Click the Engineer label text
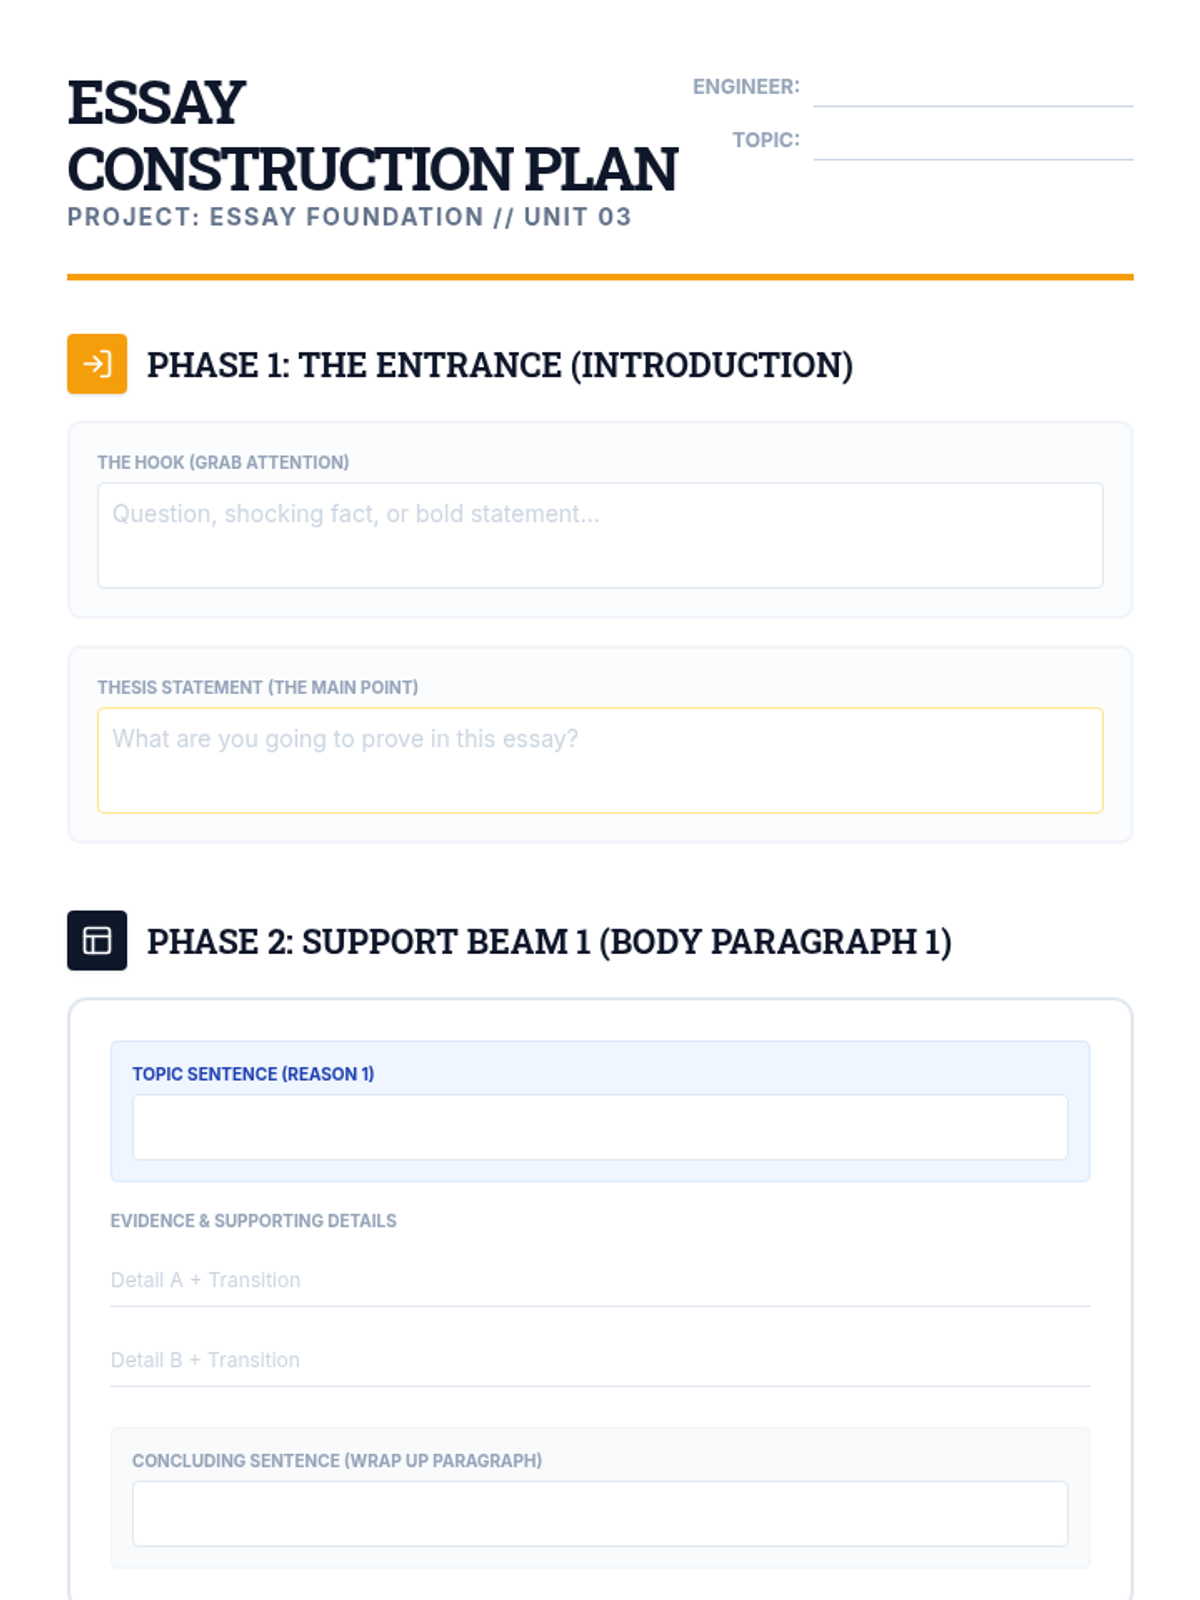This screenshot has width=1200, height=1600. [x=746, y=87]
